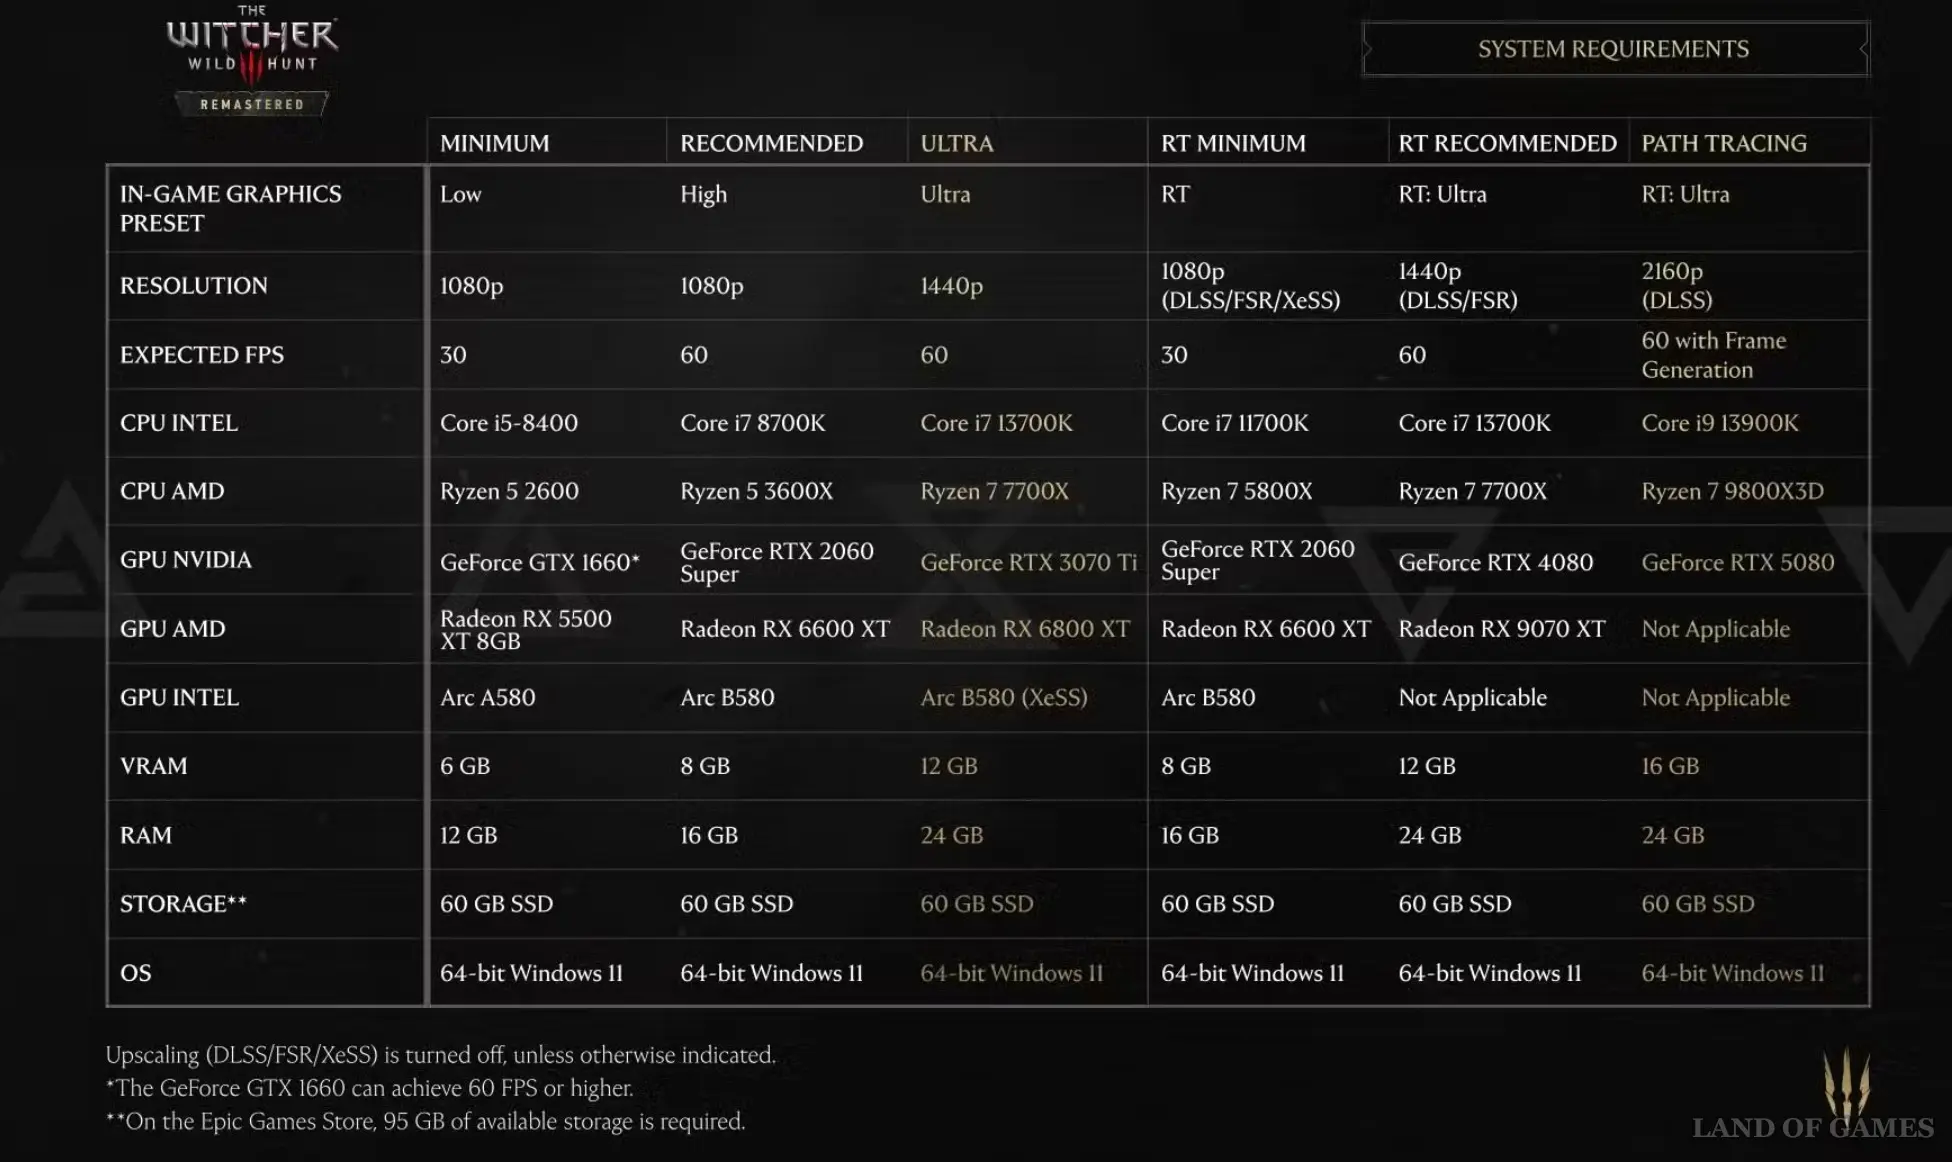The image size is (1952, 1162).
Task: Select the Recommended column header
Action: (x=771, y=143)
